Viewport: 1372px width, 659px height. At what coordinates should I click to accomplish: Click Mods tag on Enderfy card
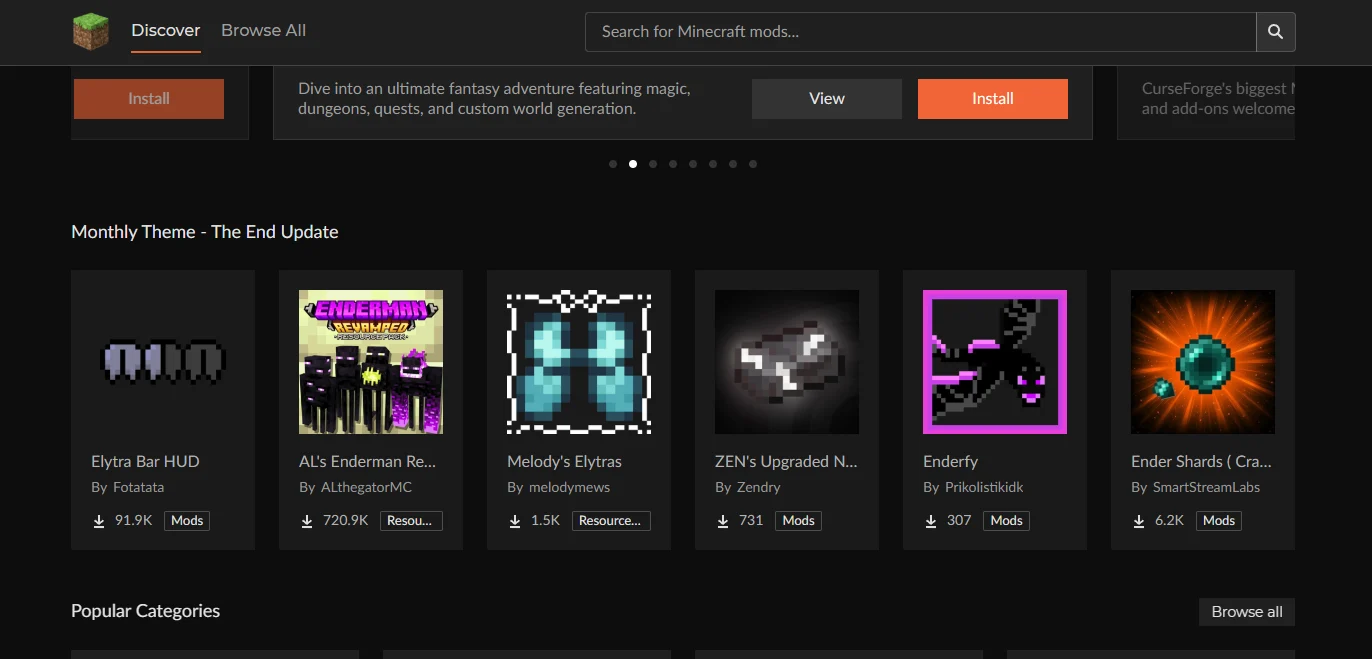[1007, 521]
